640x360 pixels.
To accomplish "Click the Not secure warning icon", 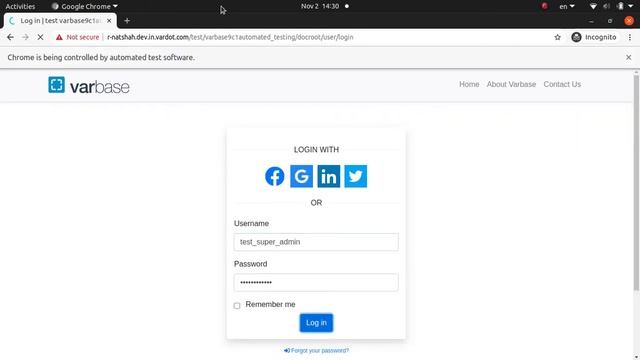I will 59,37.
